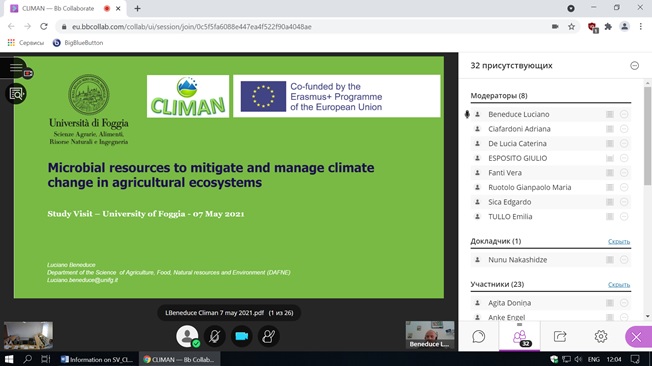This screenshot has width=652, height=366.
Task: Open attendee controls for Ruotolo Gianpaolo Maria
Action: pyautogui.click(x=624, y=188)
